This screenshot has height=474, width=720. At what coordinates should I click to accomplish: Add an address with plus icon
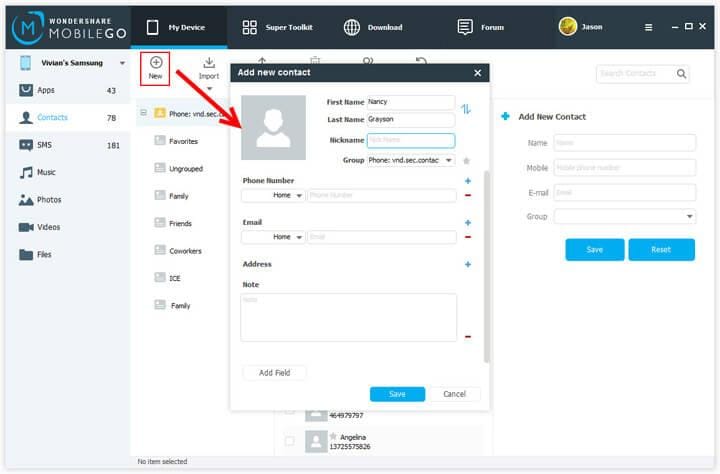[x=467, y=265]
